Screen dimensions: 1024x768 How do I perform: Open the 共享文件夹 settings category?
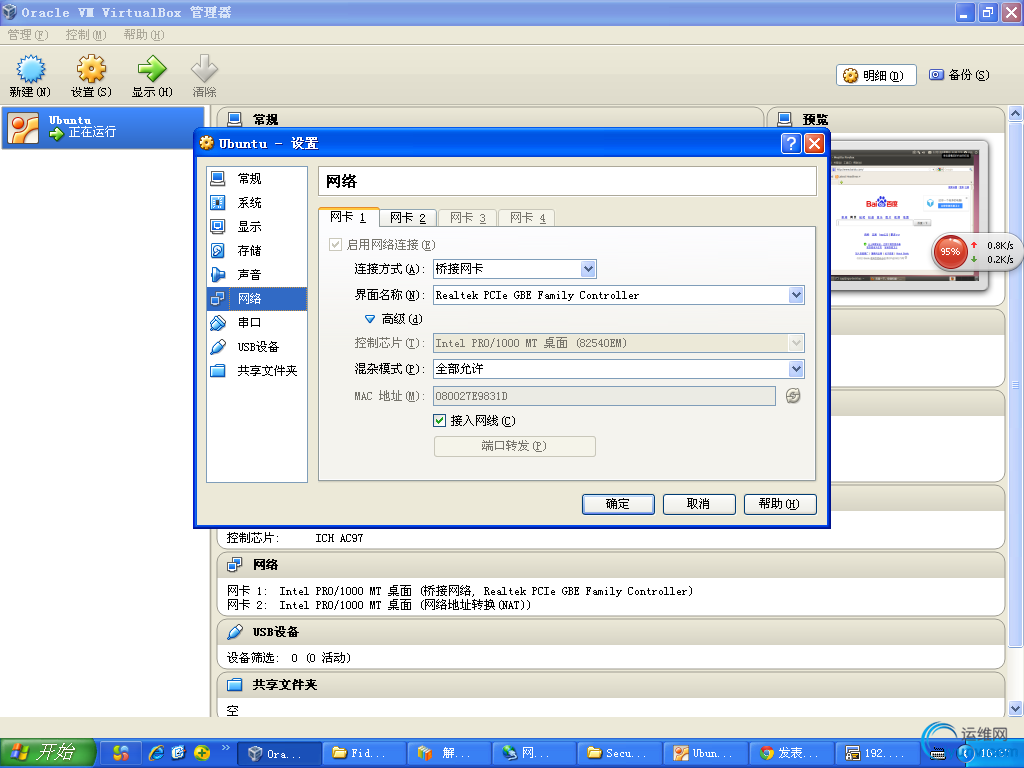(x=257, y=370)
